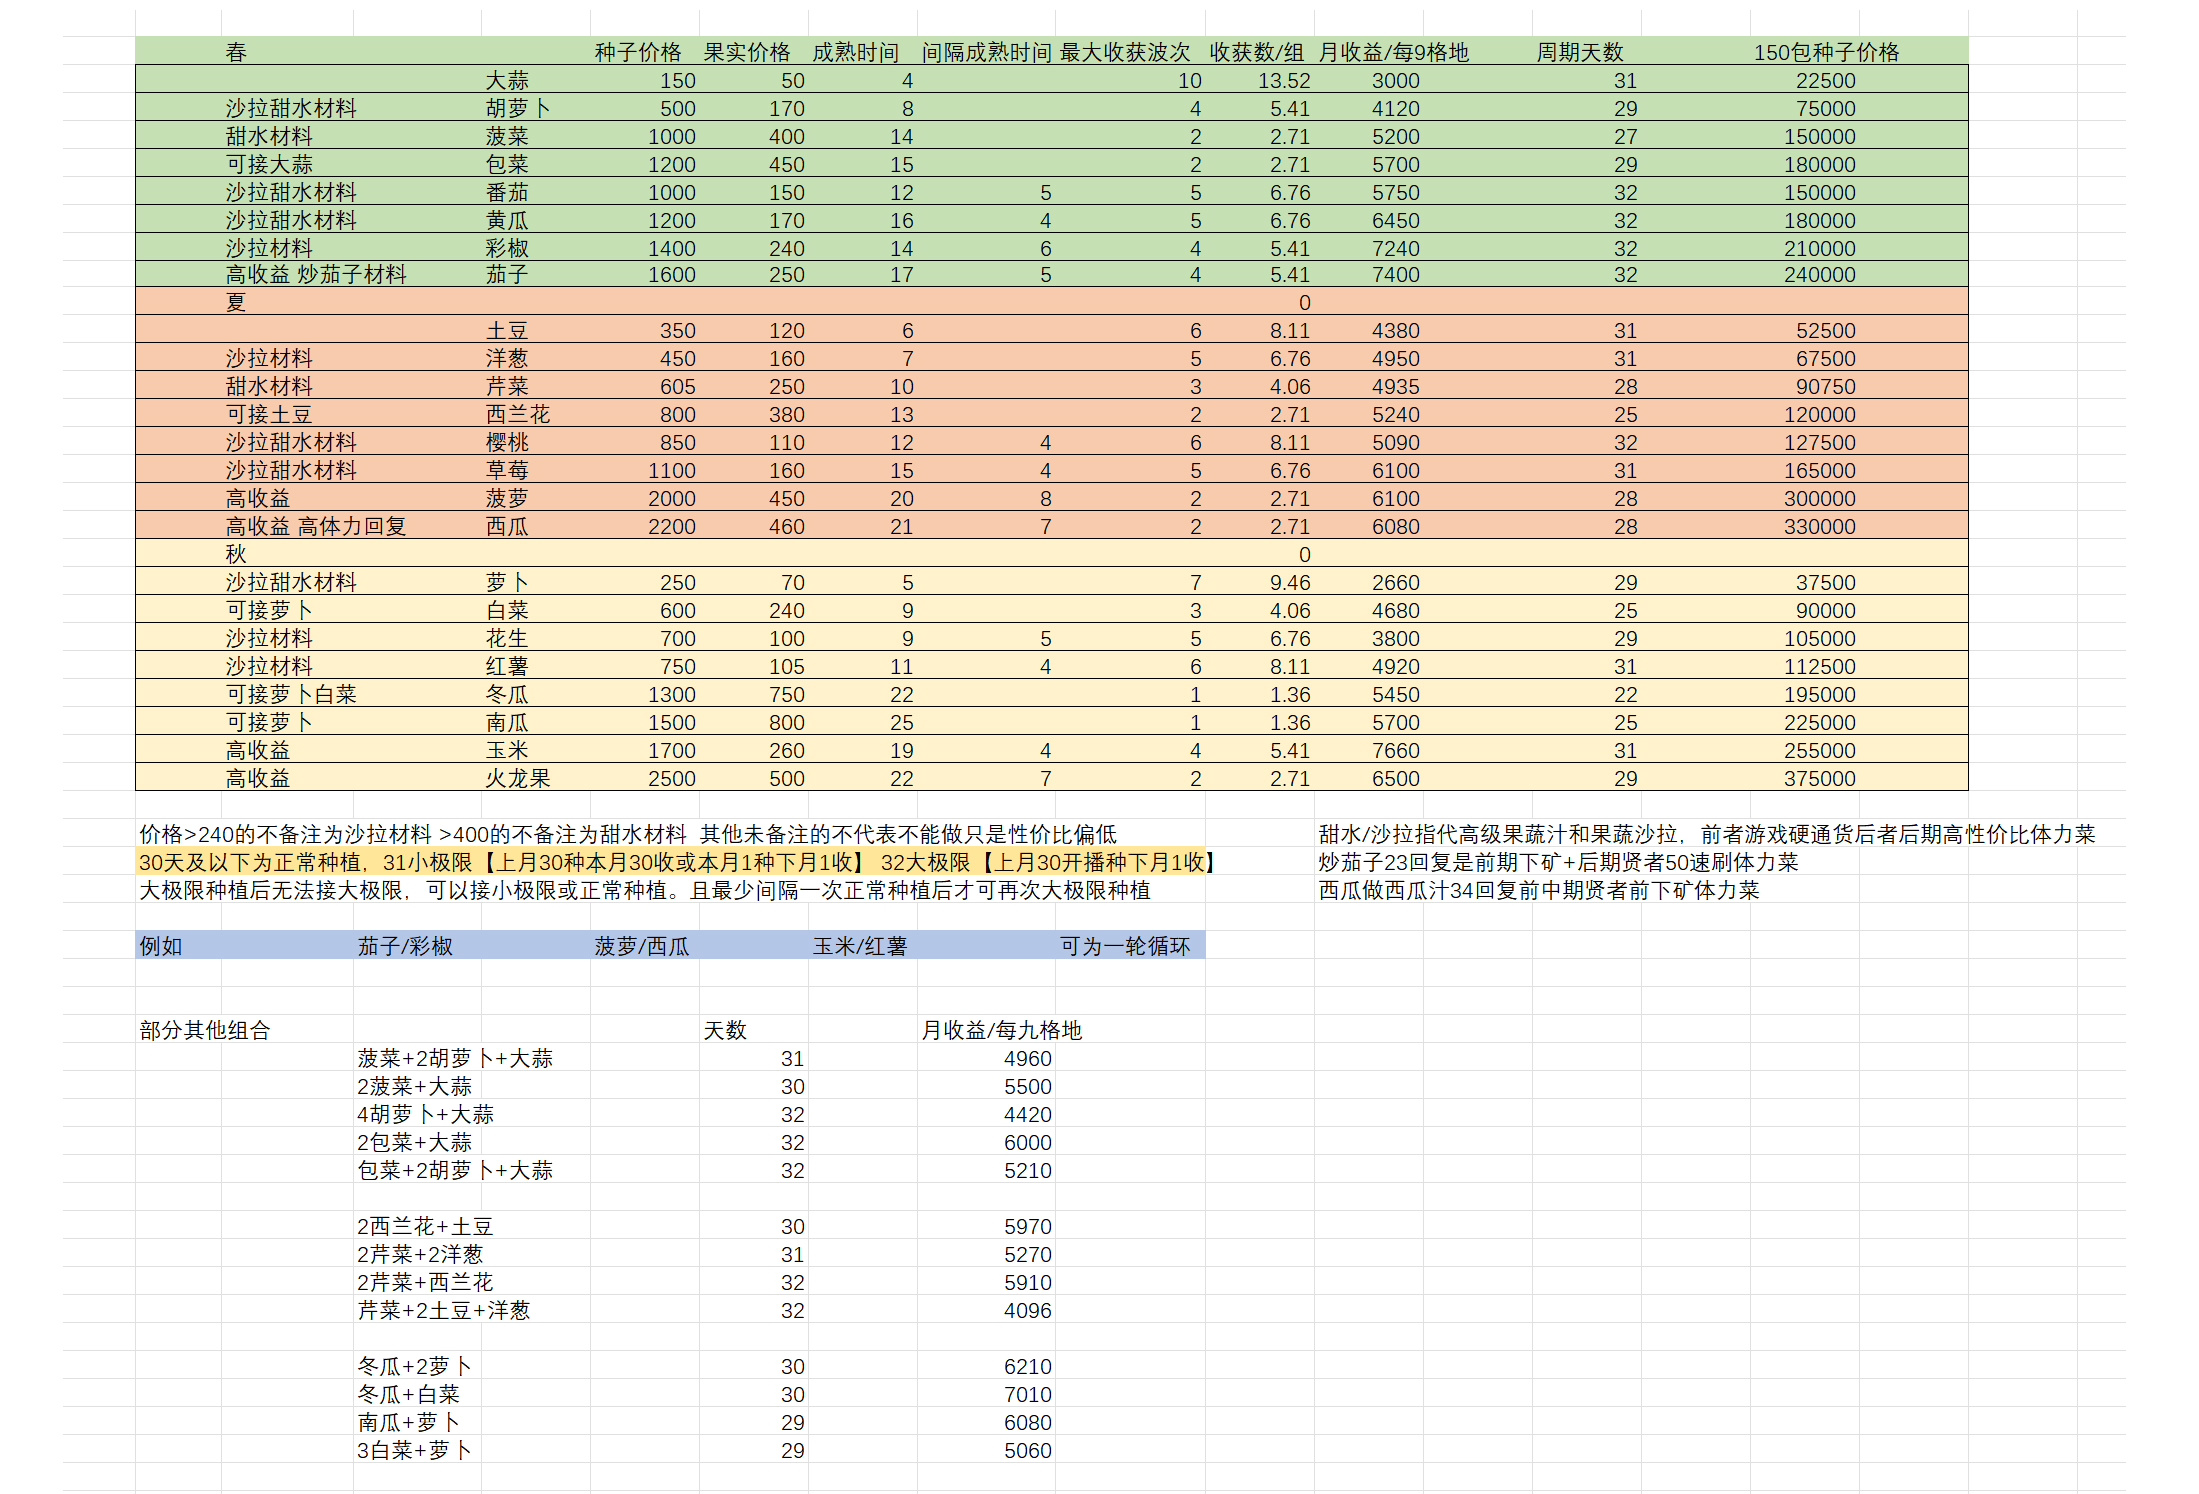Screen dimensions: 2199x1494
Task: Click the 间隔成熟时间 column header
Action: 987,52
